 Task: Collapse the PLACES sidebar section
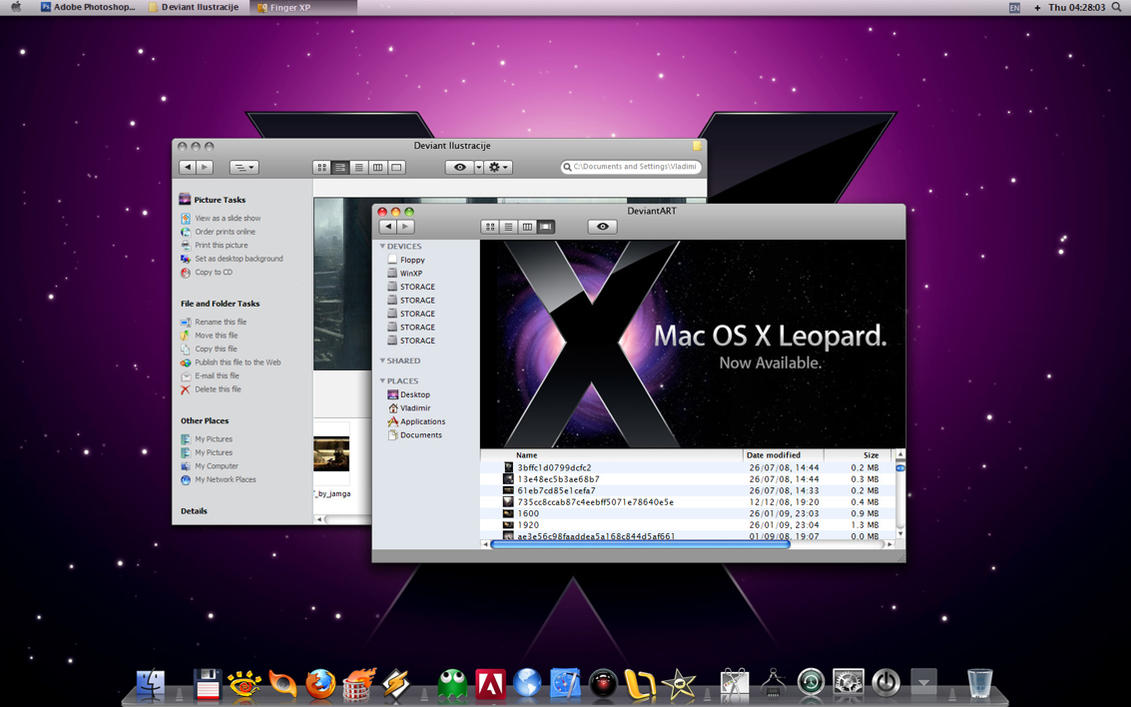[382, 381]
